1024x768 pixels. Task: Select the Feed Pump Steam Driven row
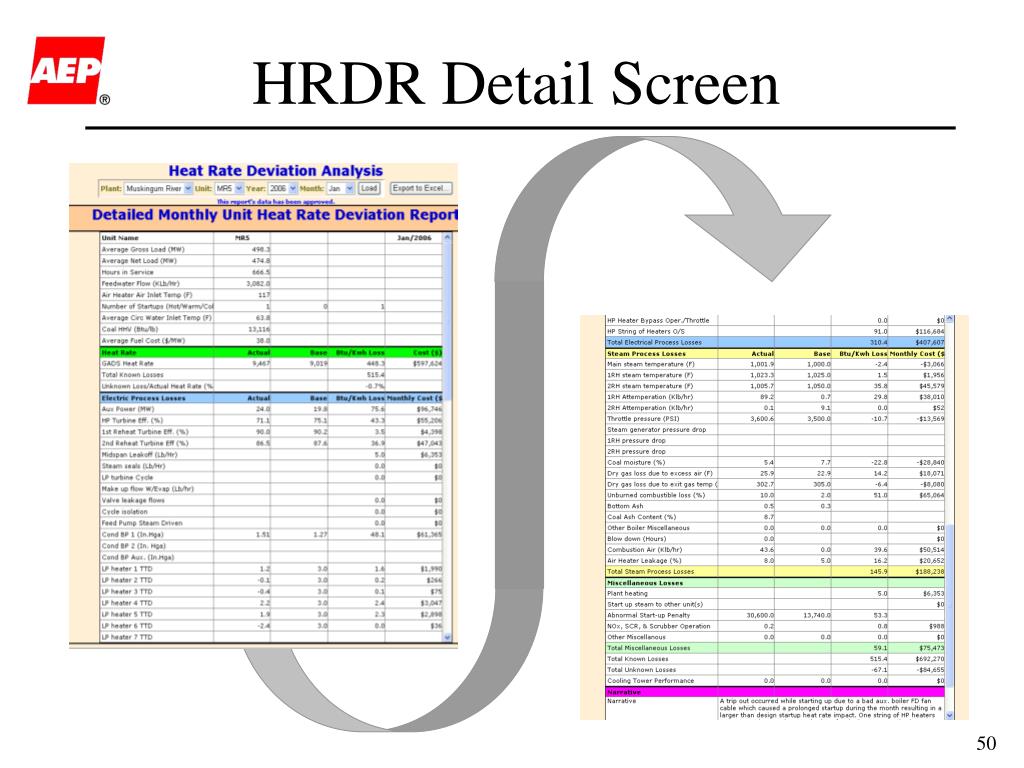tap(271, 523)
